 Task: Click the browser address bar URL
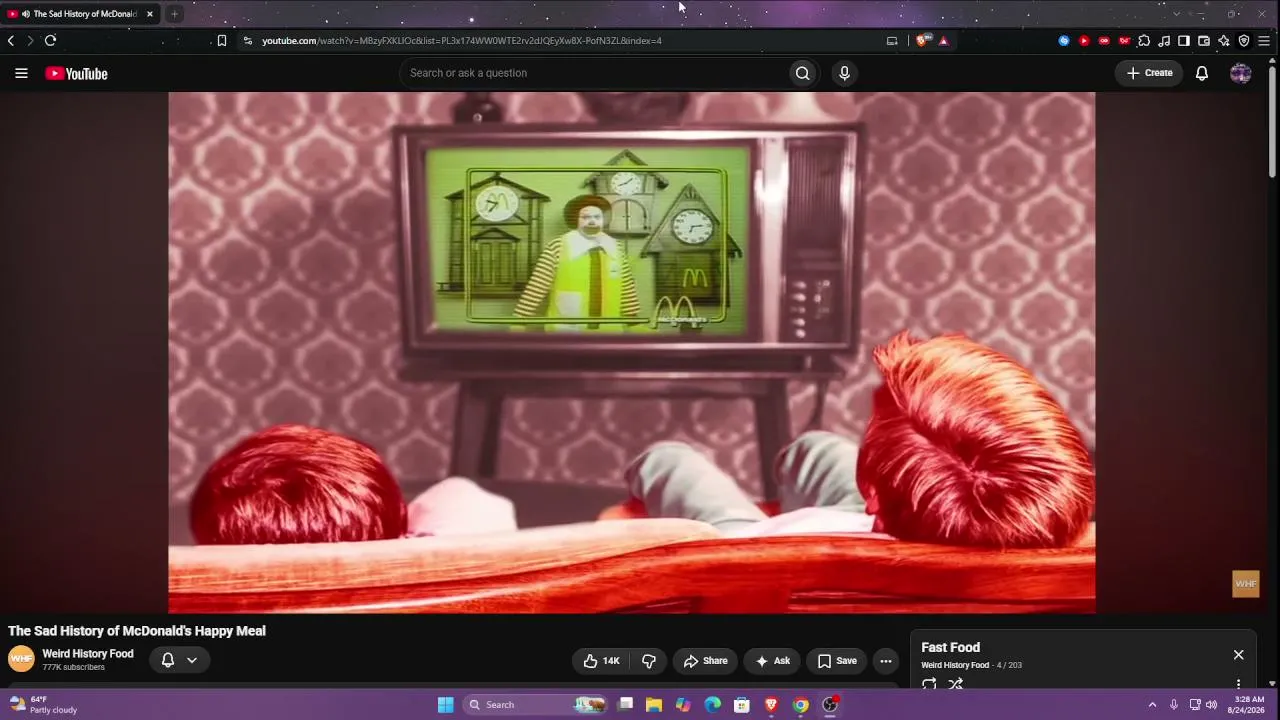462,41
